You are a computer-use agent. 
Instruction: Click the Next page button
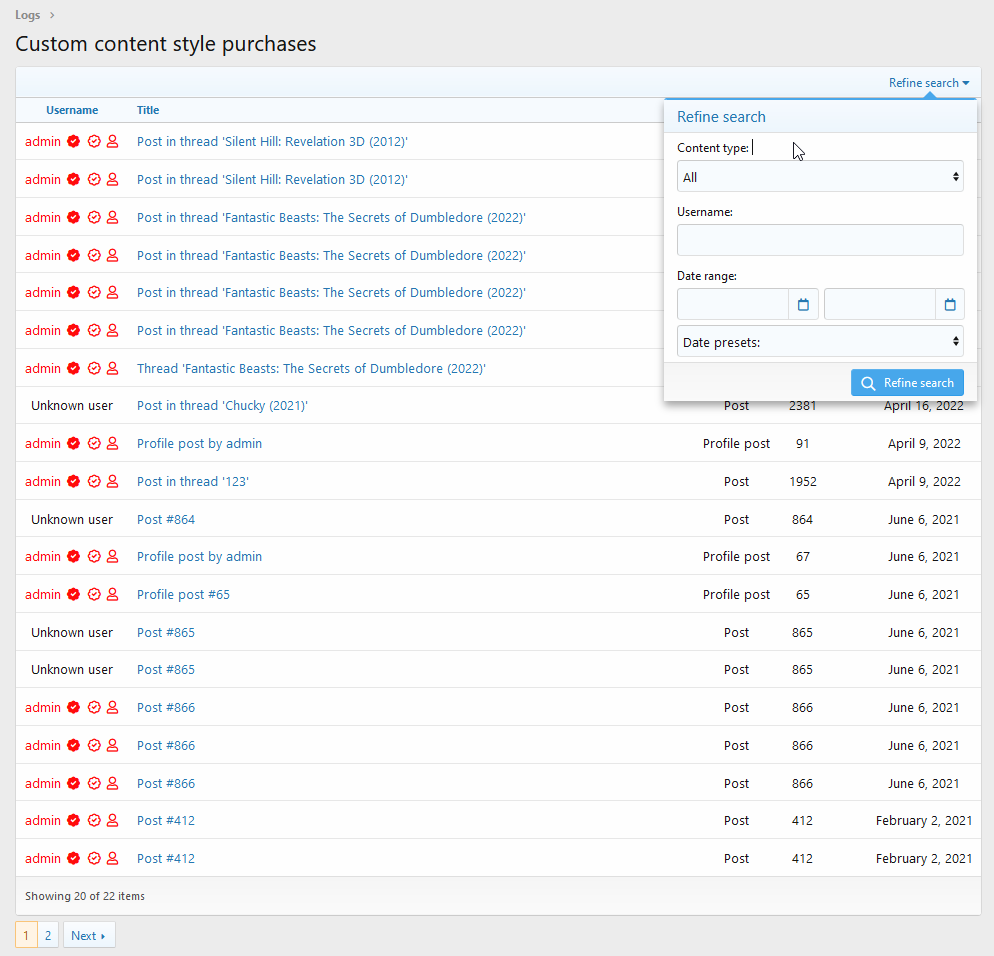89,936
